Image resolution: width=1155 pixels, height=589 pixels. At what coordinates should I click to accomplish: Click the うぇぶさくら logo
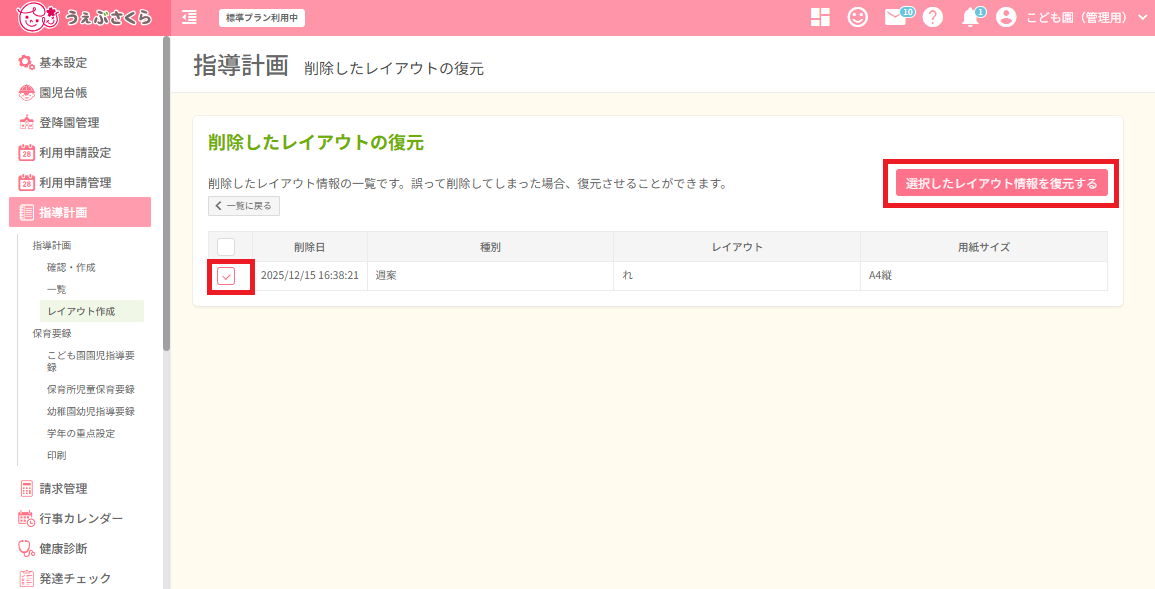click(84, 18)
